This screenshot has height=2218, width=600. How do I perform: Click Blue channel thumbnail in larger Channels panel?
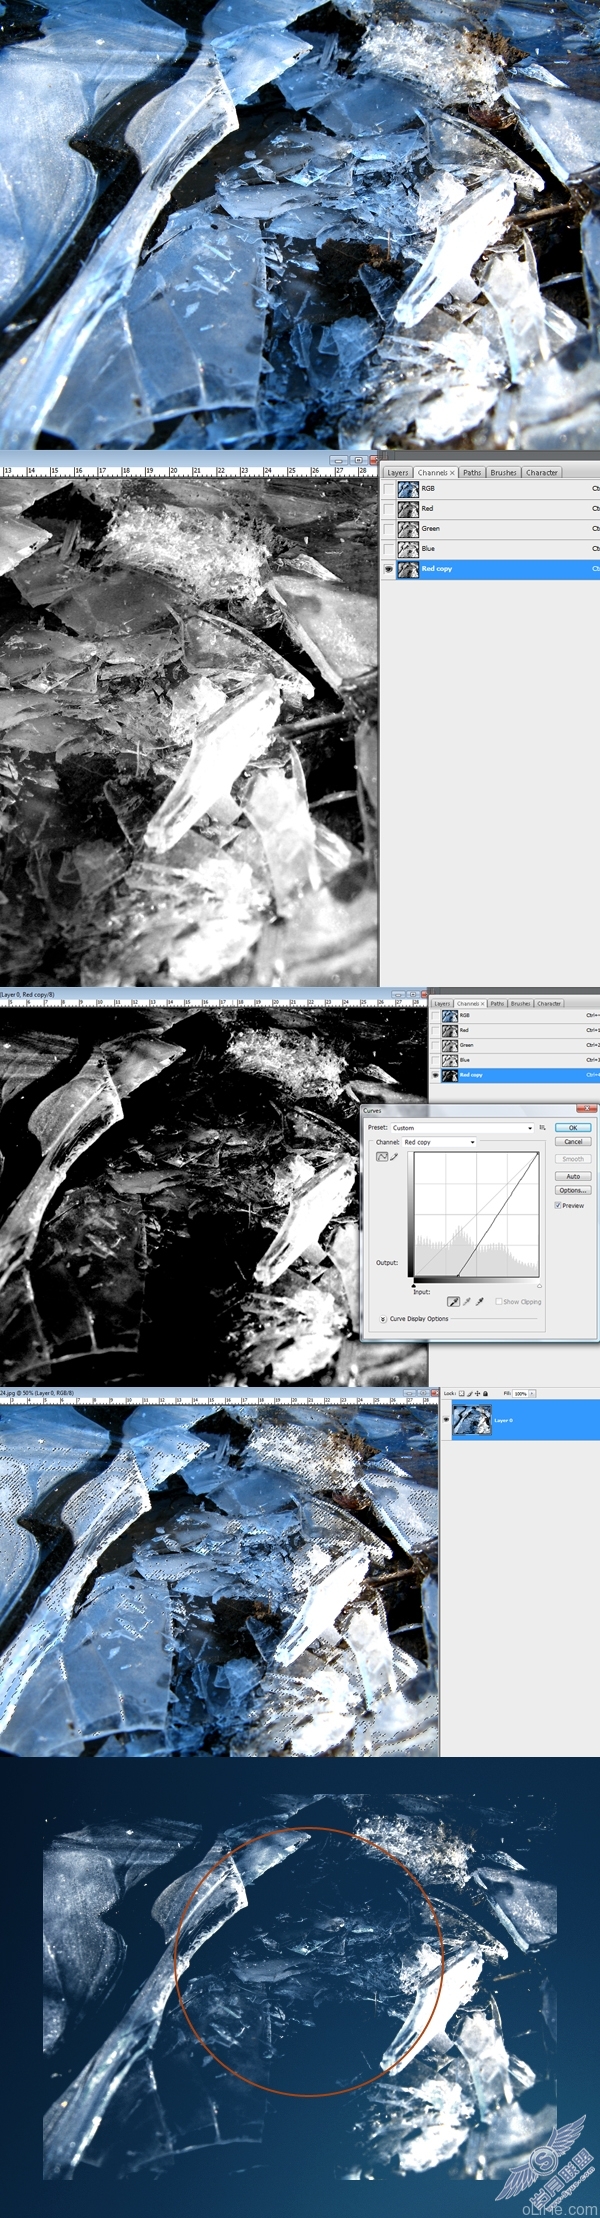[x=408, y=549]
